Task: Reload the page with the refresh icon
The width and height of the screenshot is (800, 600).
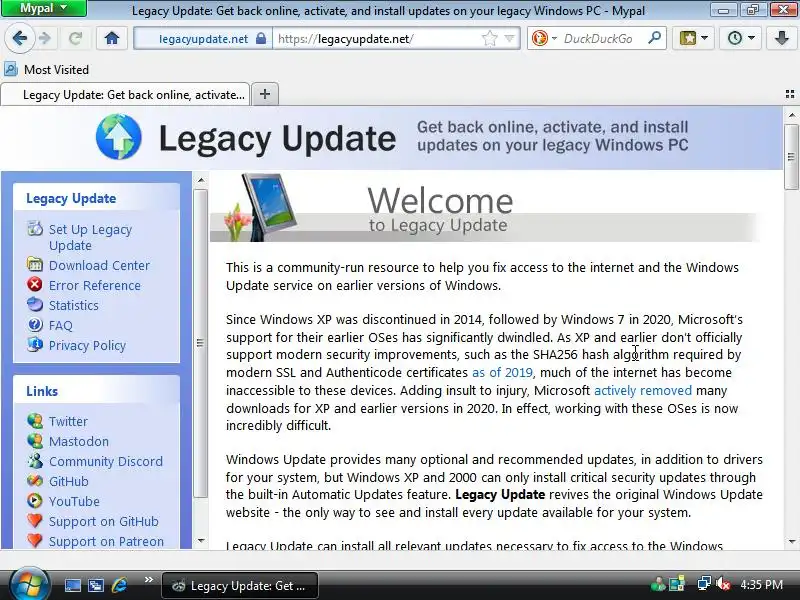Action: [76, 38]
